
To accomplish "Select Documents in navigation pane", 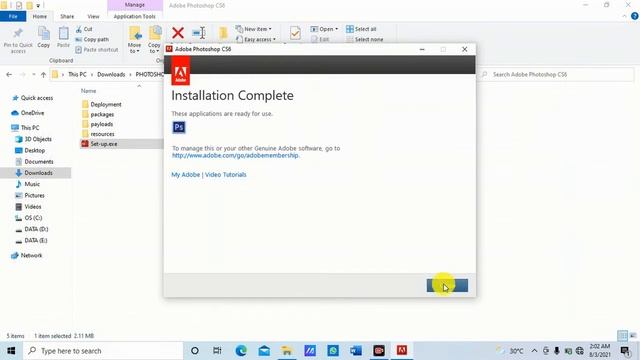I will [34, 162].
